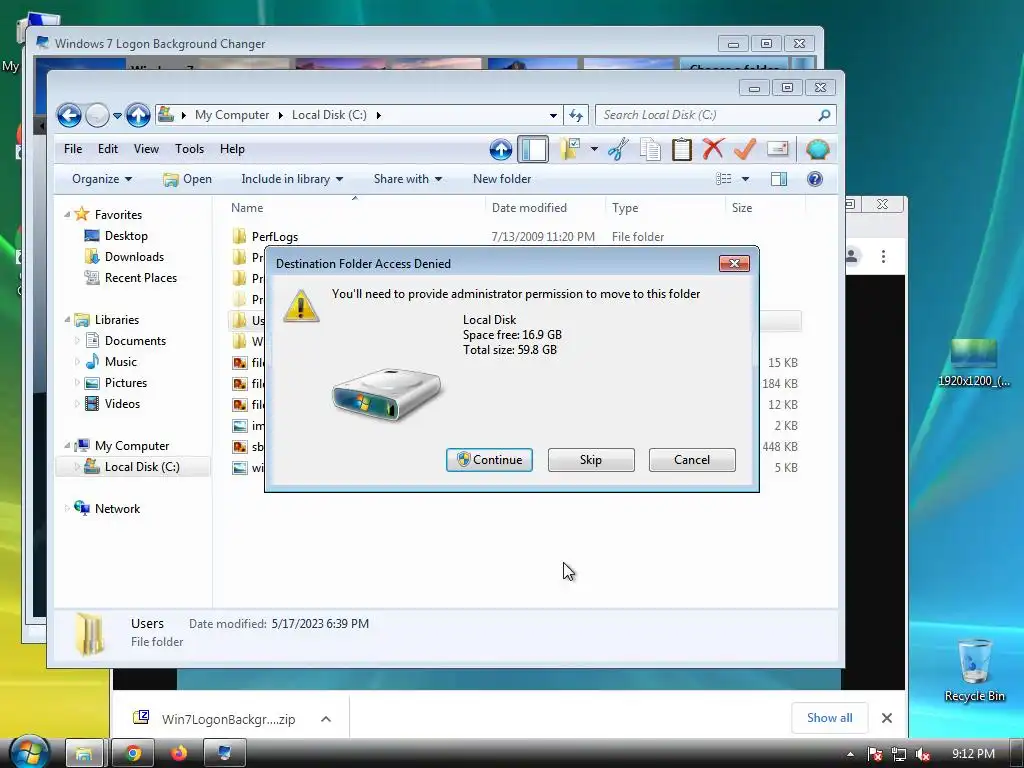Screen dimensions: 1024x768
Task: Open Recycle Bin desktop icon
Action: click(x=974, y=670)
